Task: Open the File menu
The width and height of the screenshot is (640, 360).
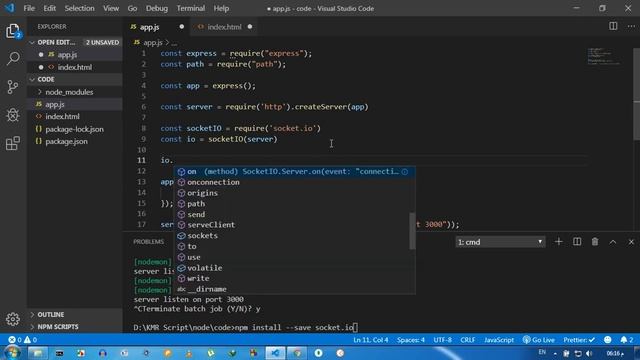Action: coord(29,8)
